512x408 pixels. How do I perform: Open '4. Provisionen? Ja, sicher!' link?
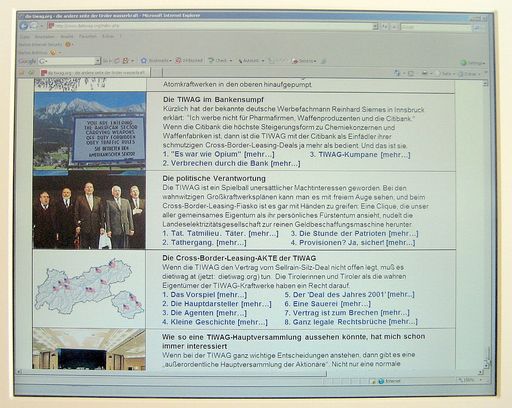pyautogui.click(x=353, y=242)
